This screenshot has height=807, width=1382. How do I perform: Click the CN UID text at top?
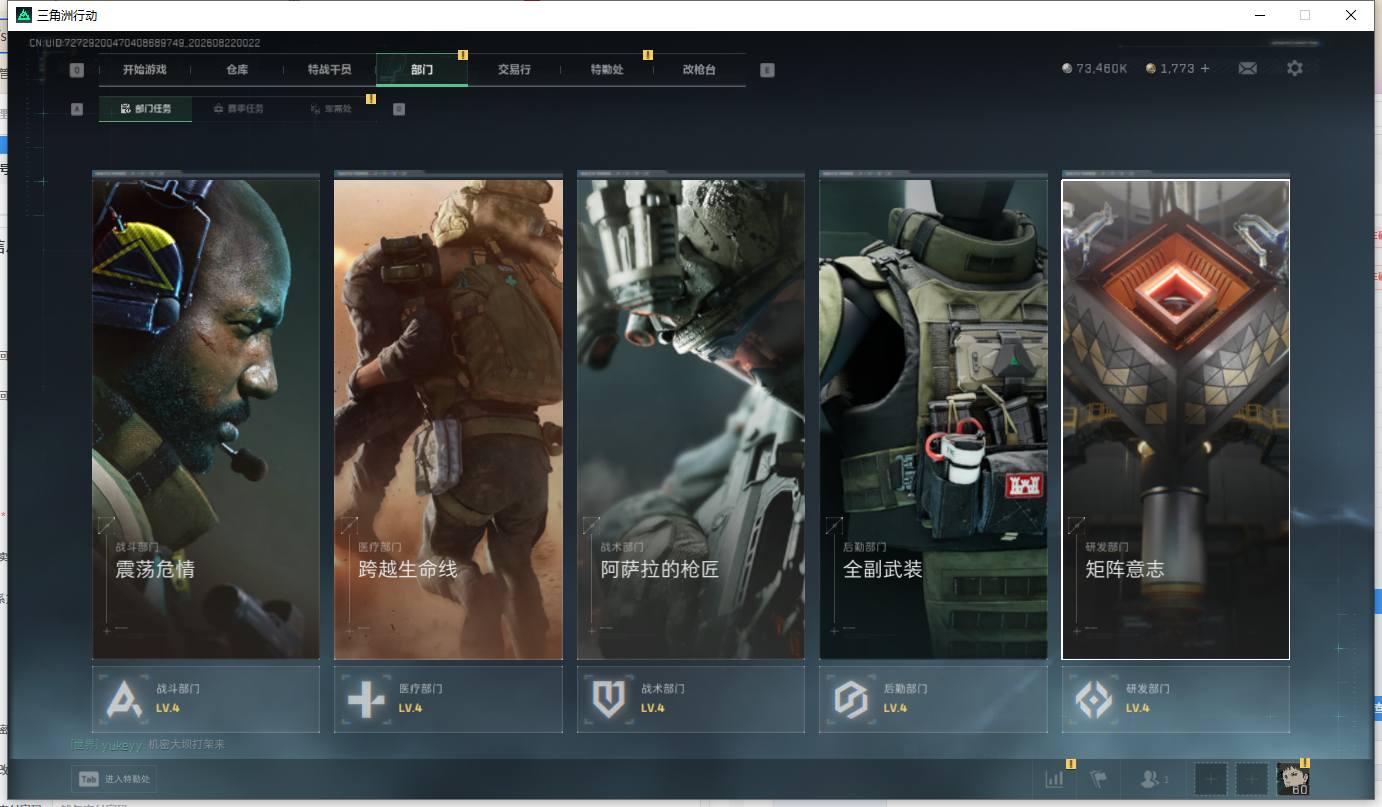(144, 43)
